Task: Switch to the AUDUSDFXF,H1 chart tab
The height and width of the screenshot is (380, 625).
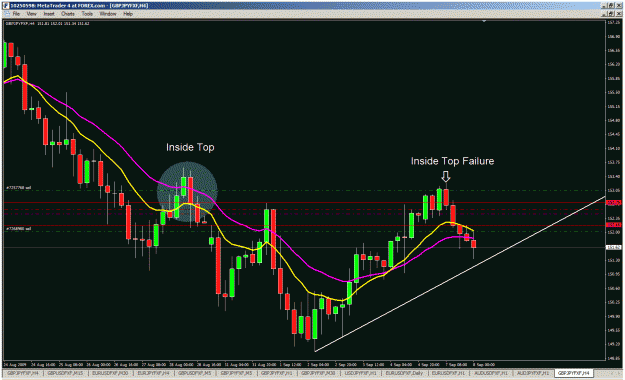Action: click(x=491, y=373)
